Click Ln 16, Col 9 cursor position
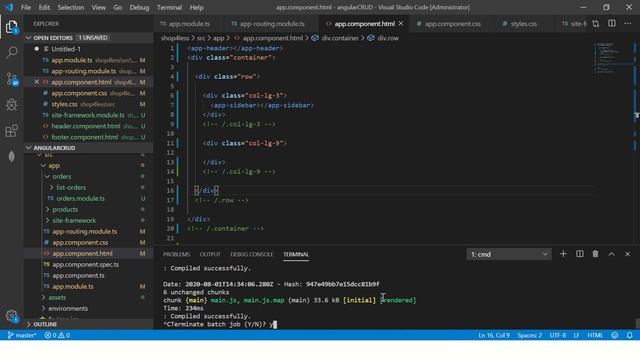This screenshot has width=640, height=360. point(494,335)
